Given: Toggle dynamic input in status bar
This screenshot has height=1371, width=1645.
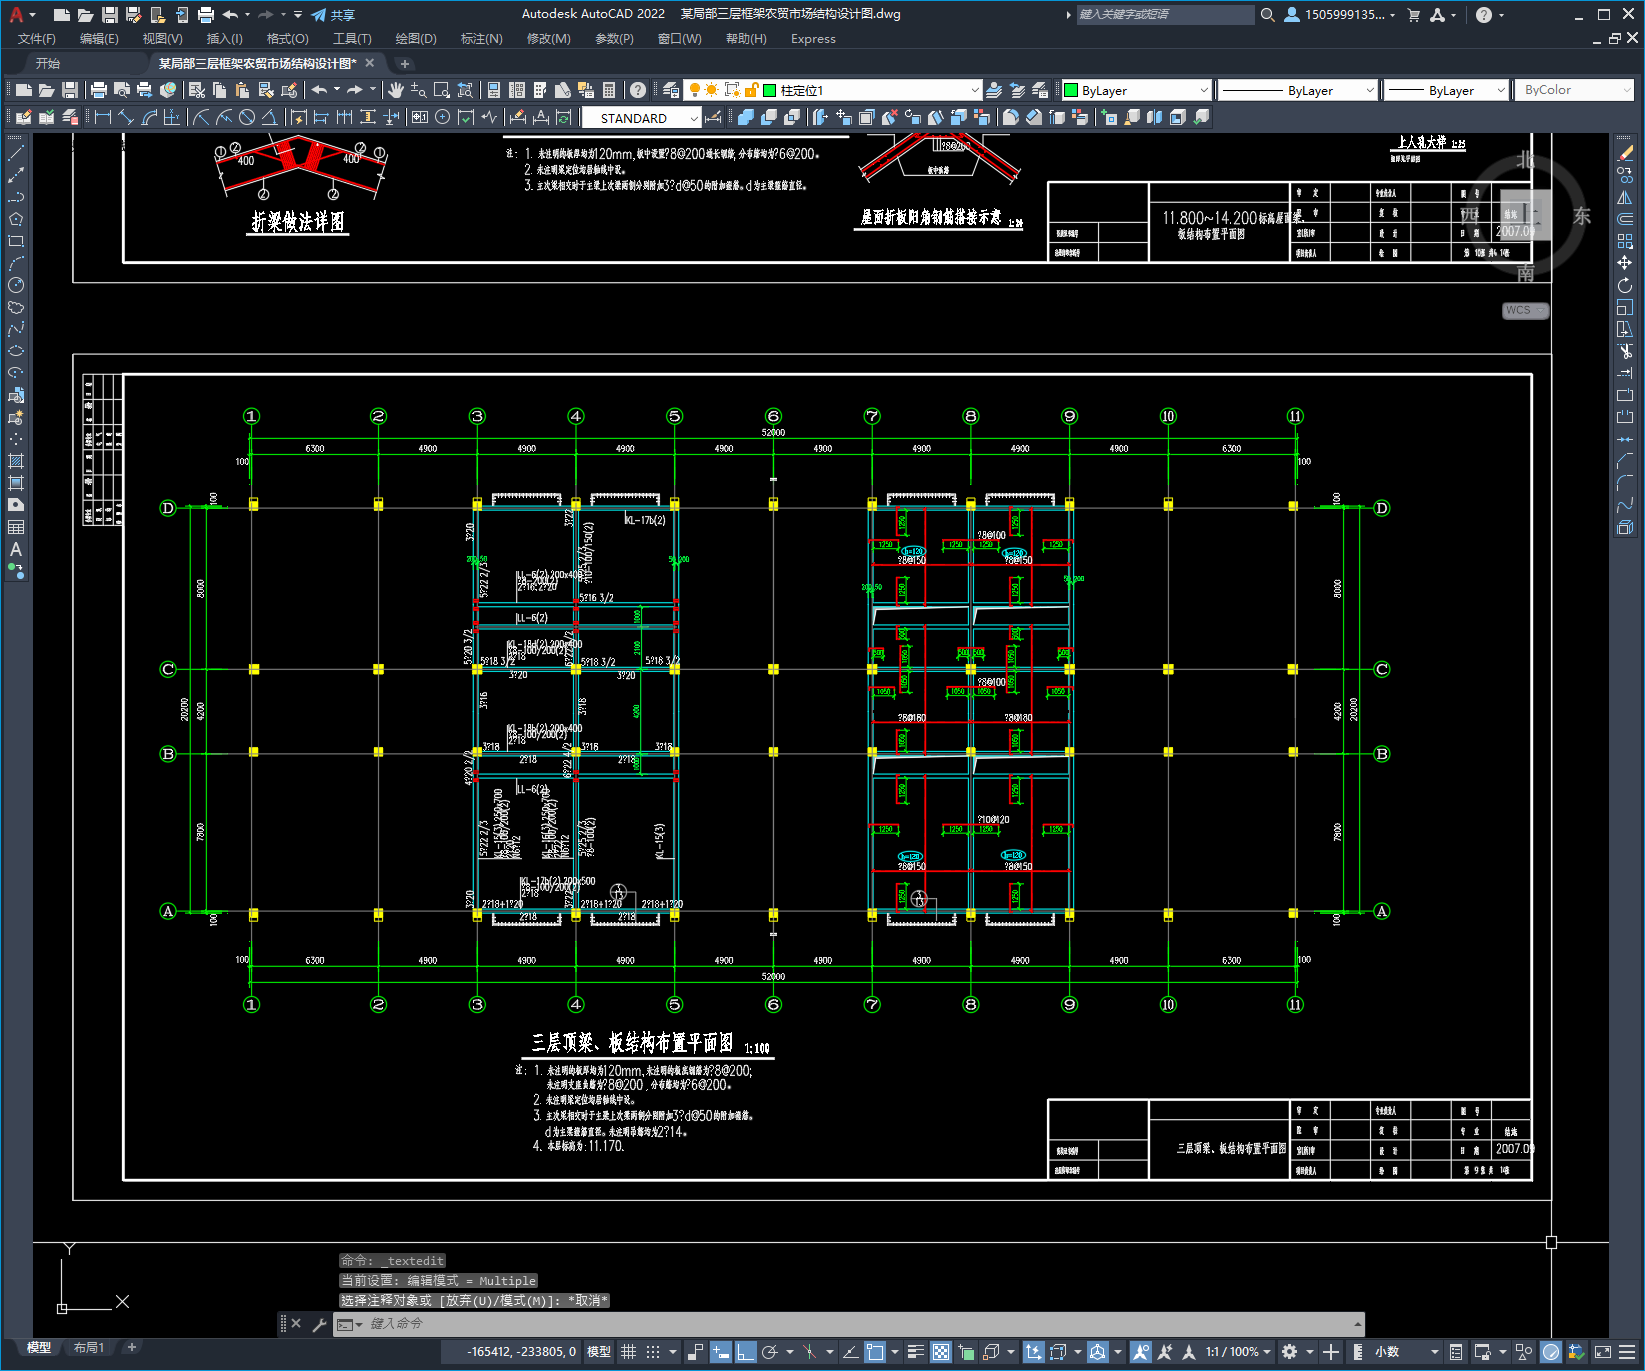Looking at the screenshot, I should 720,1352.
